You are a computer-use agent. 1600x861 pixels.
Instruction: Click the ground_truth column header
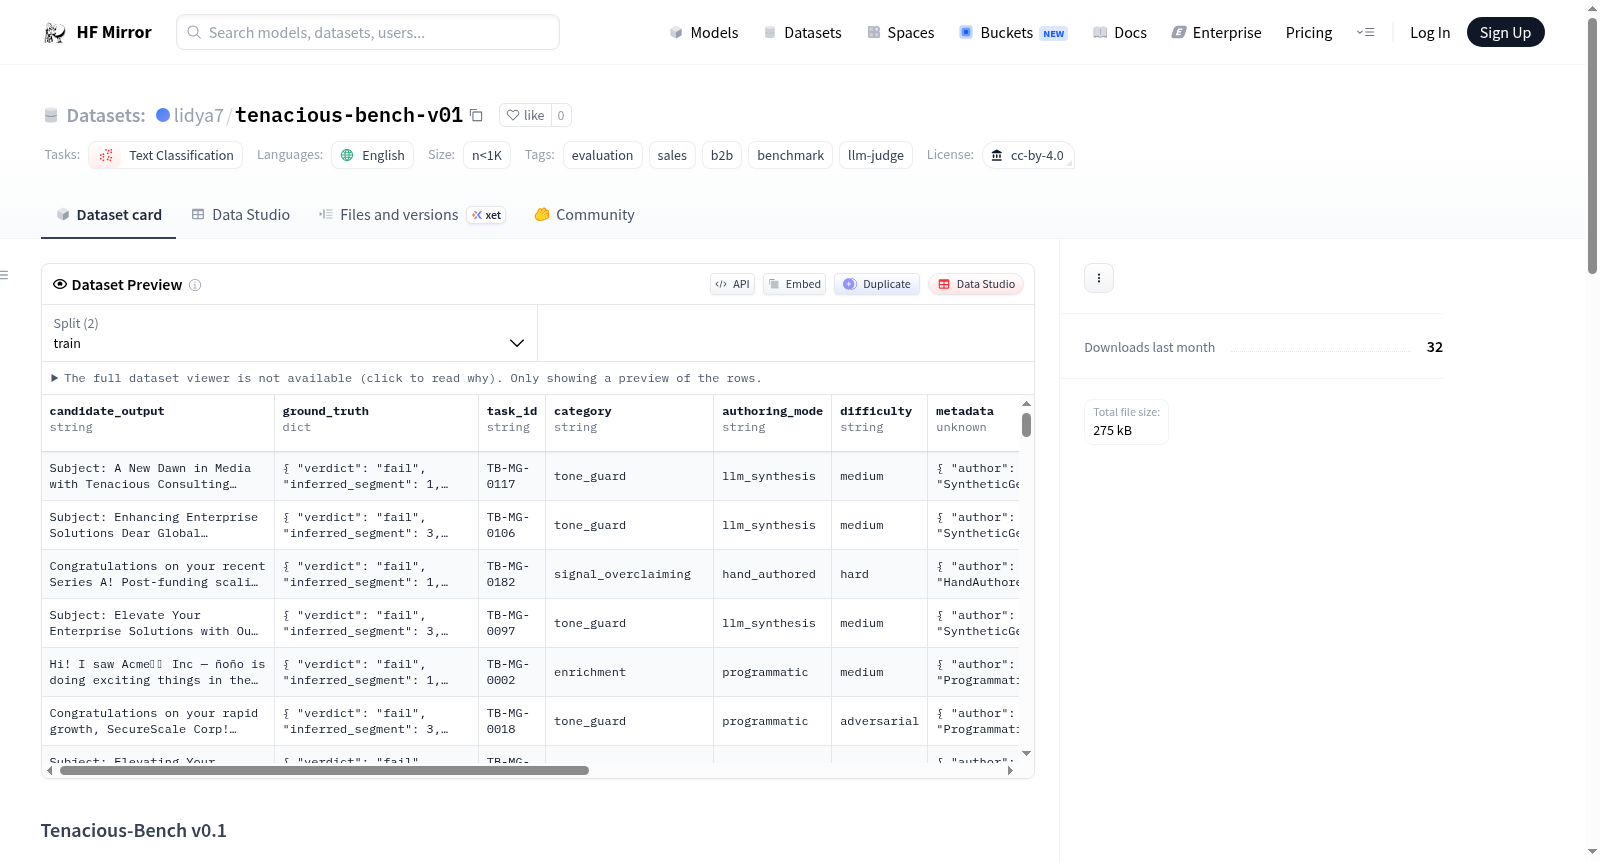pyautogui.click(x=377, y=420)
